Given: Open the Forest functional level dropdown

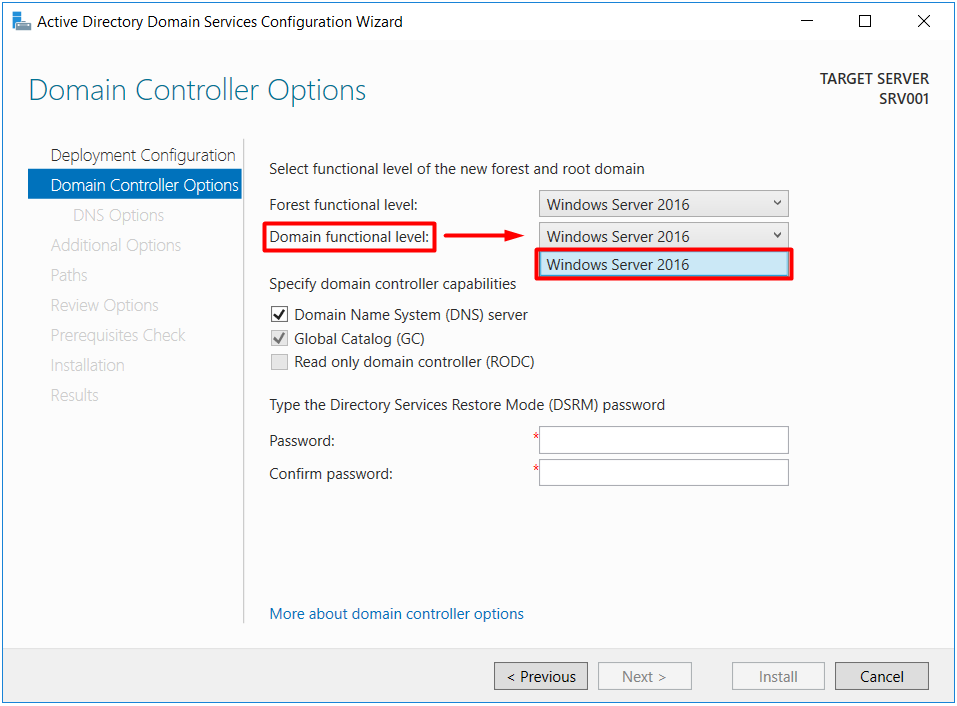Looking at the screenshot, I should (x=663, y=204).
